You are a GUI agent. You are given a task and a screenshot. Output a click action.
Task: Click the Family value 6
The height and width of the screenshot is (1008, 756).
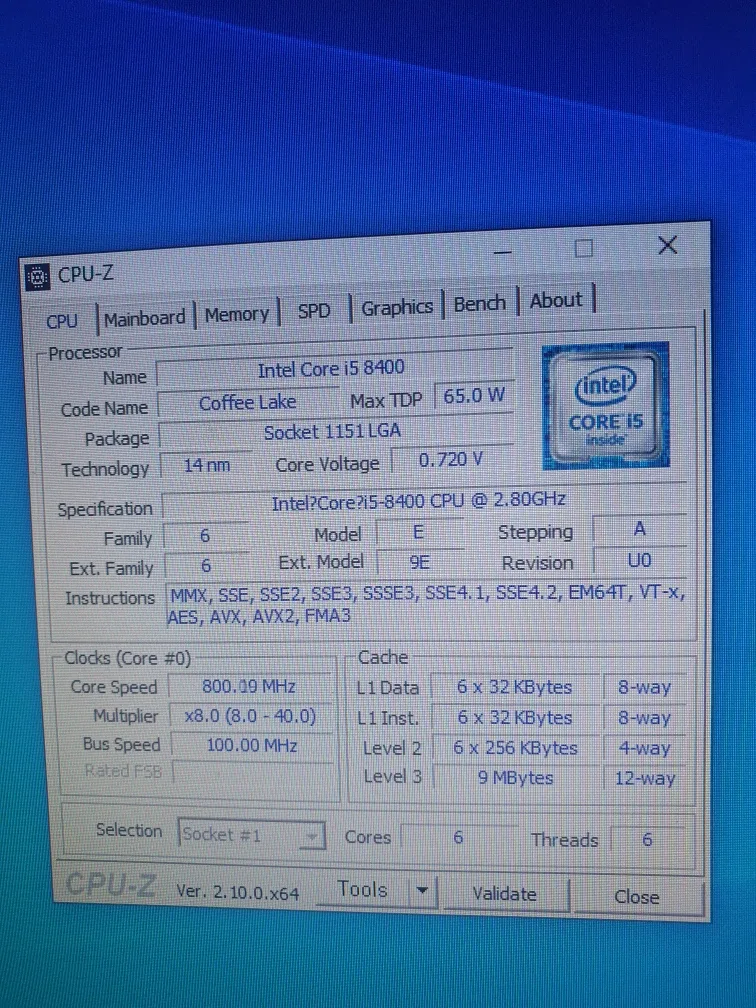(x=205, y=536)
